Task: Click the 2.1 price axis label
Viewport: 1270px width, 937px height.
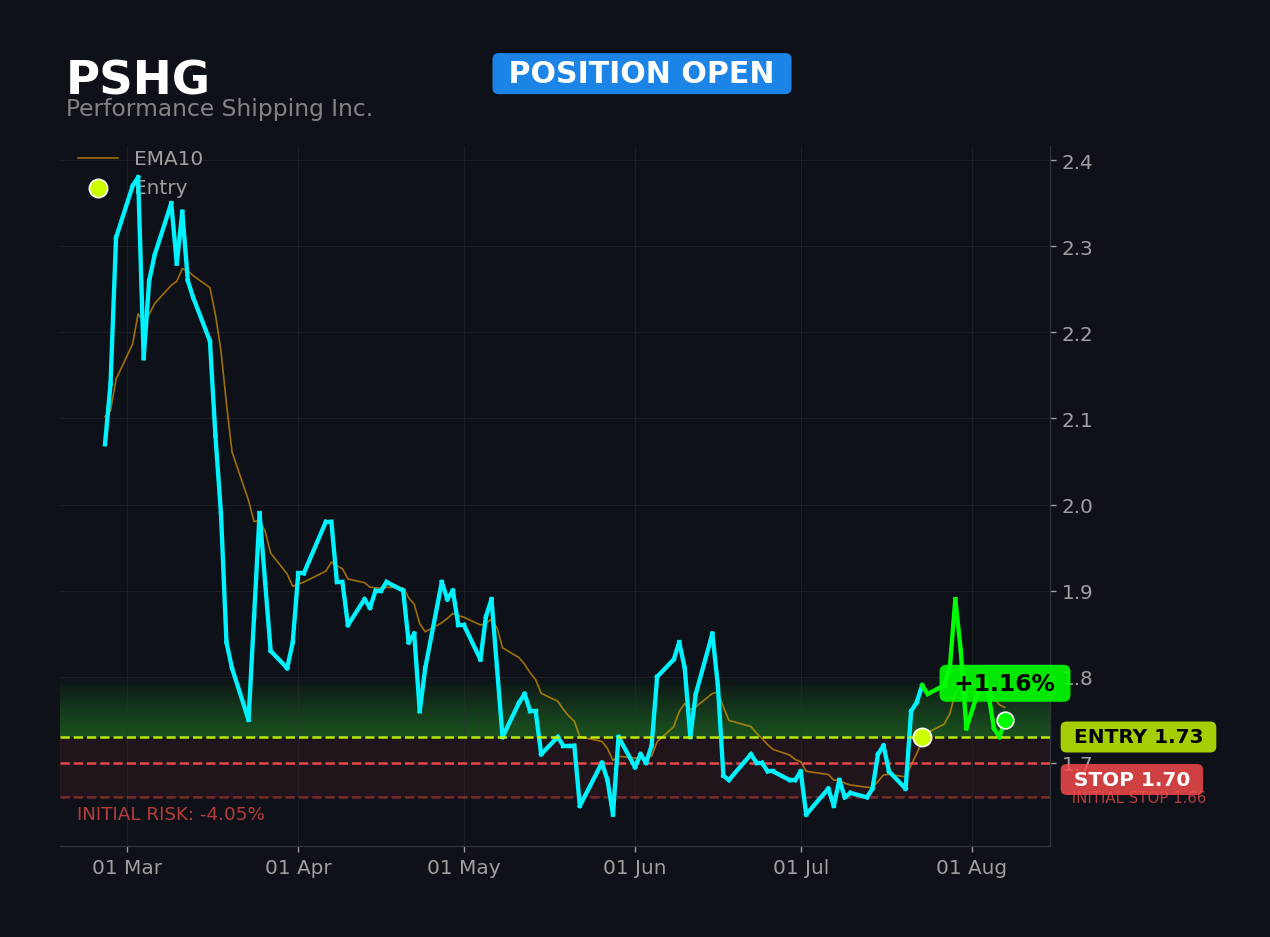Action: pyautogui.click(x=1078, y=420)
